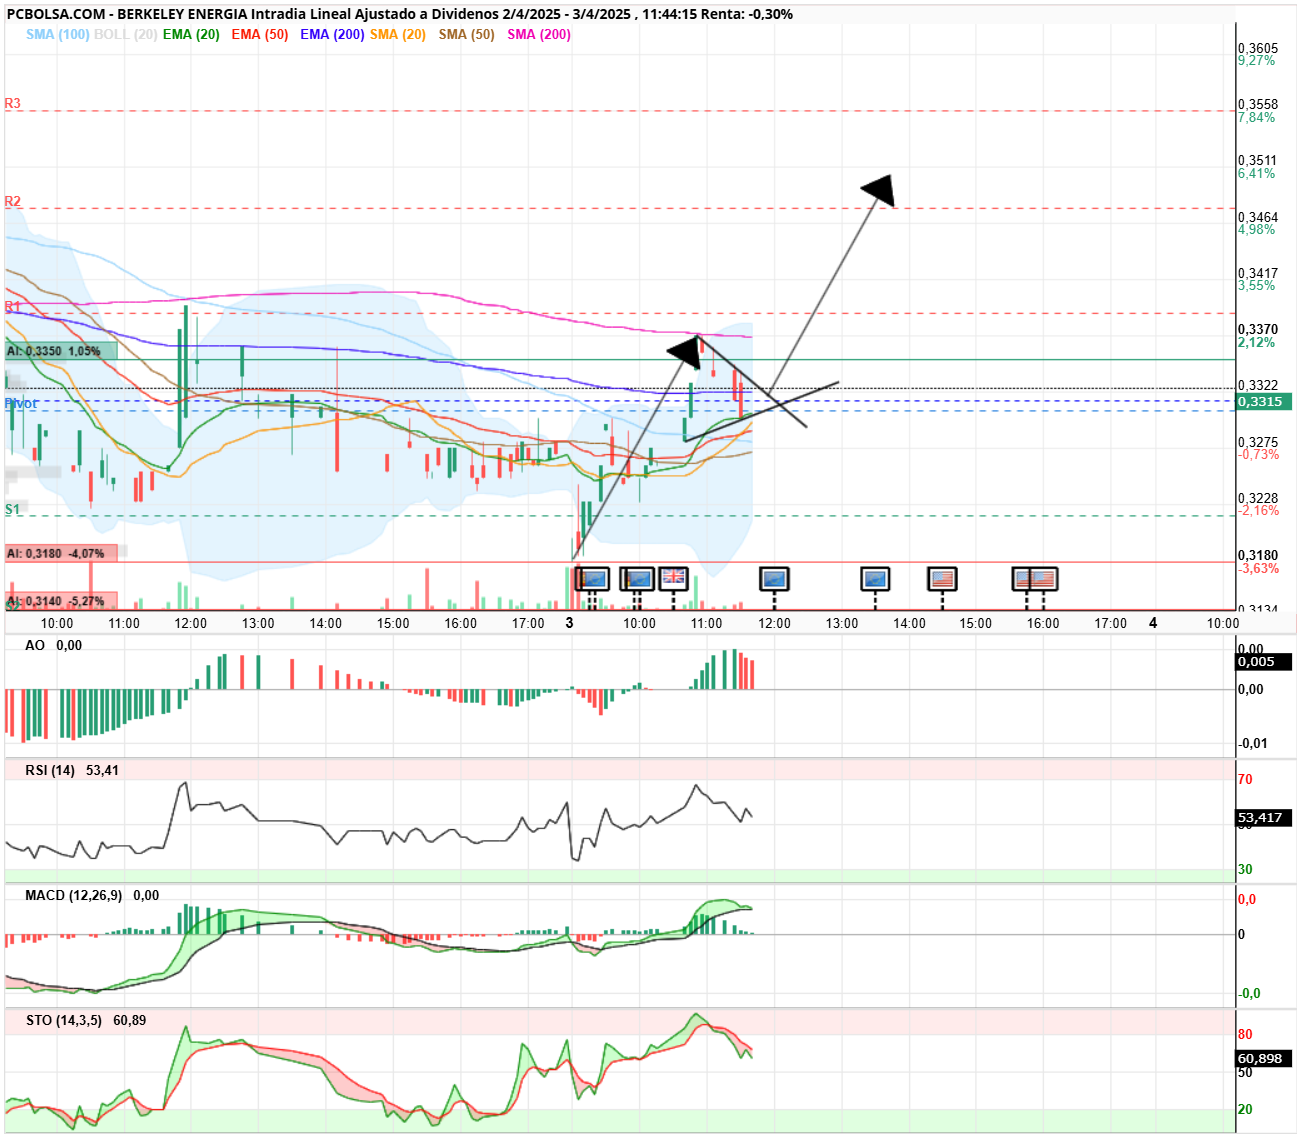The width and height of the screenshot is (1301, 1138).
Task: Toggle the SMA (200) legend label
Action: pyautogui.click(x=539, y=34)
